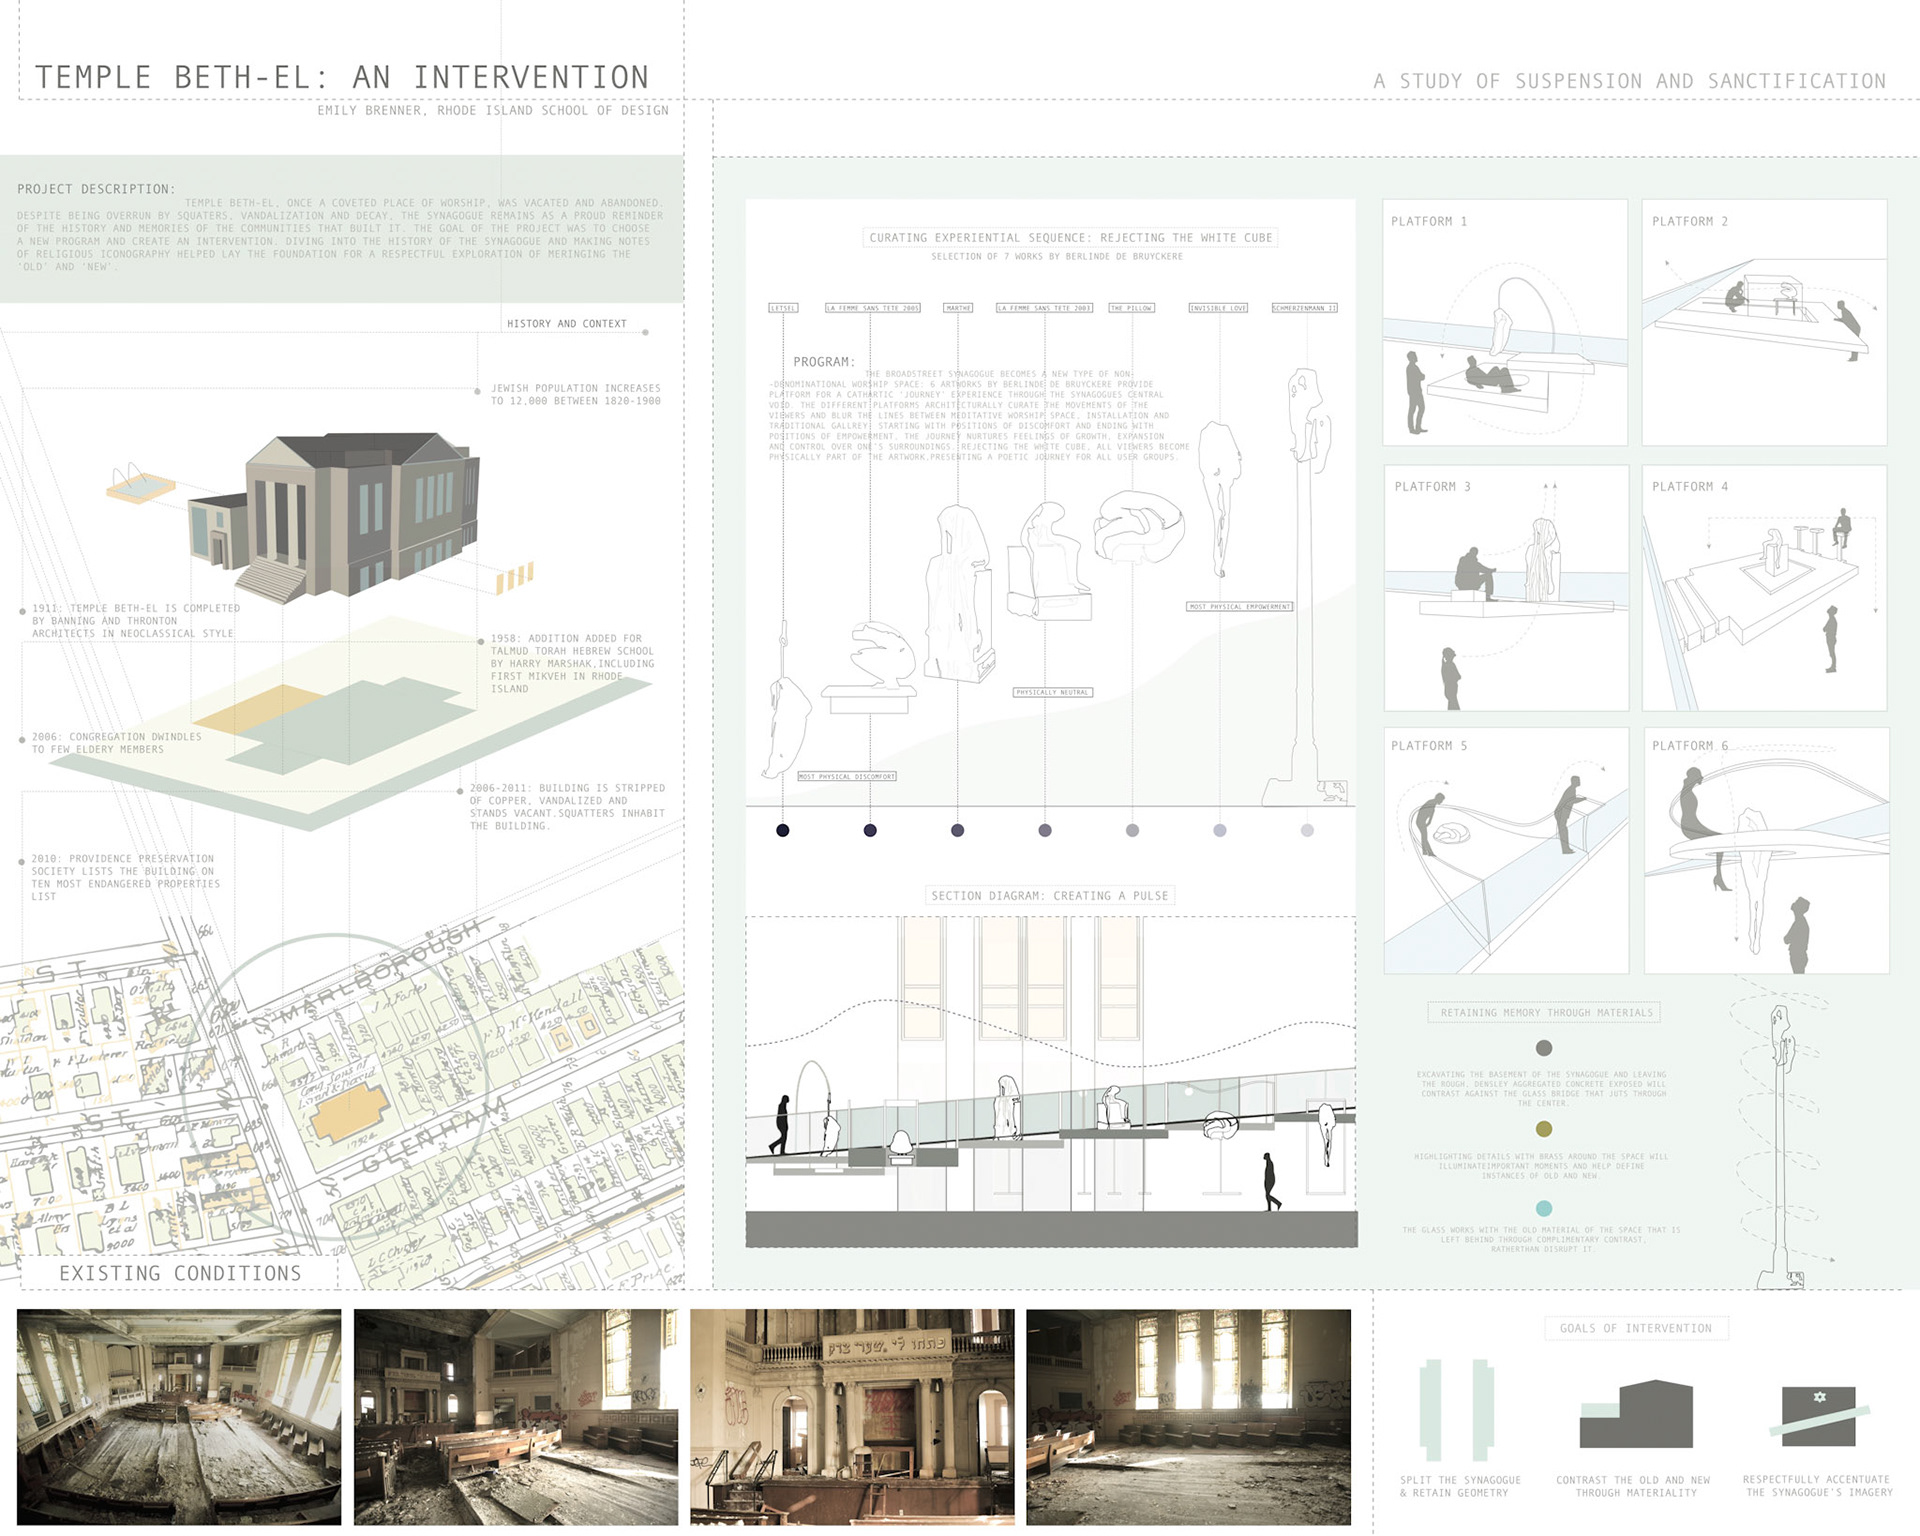The image size is (1920, 1536).
Task: Select the darkest first timeline dot
Action: pos(783,830)
